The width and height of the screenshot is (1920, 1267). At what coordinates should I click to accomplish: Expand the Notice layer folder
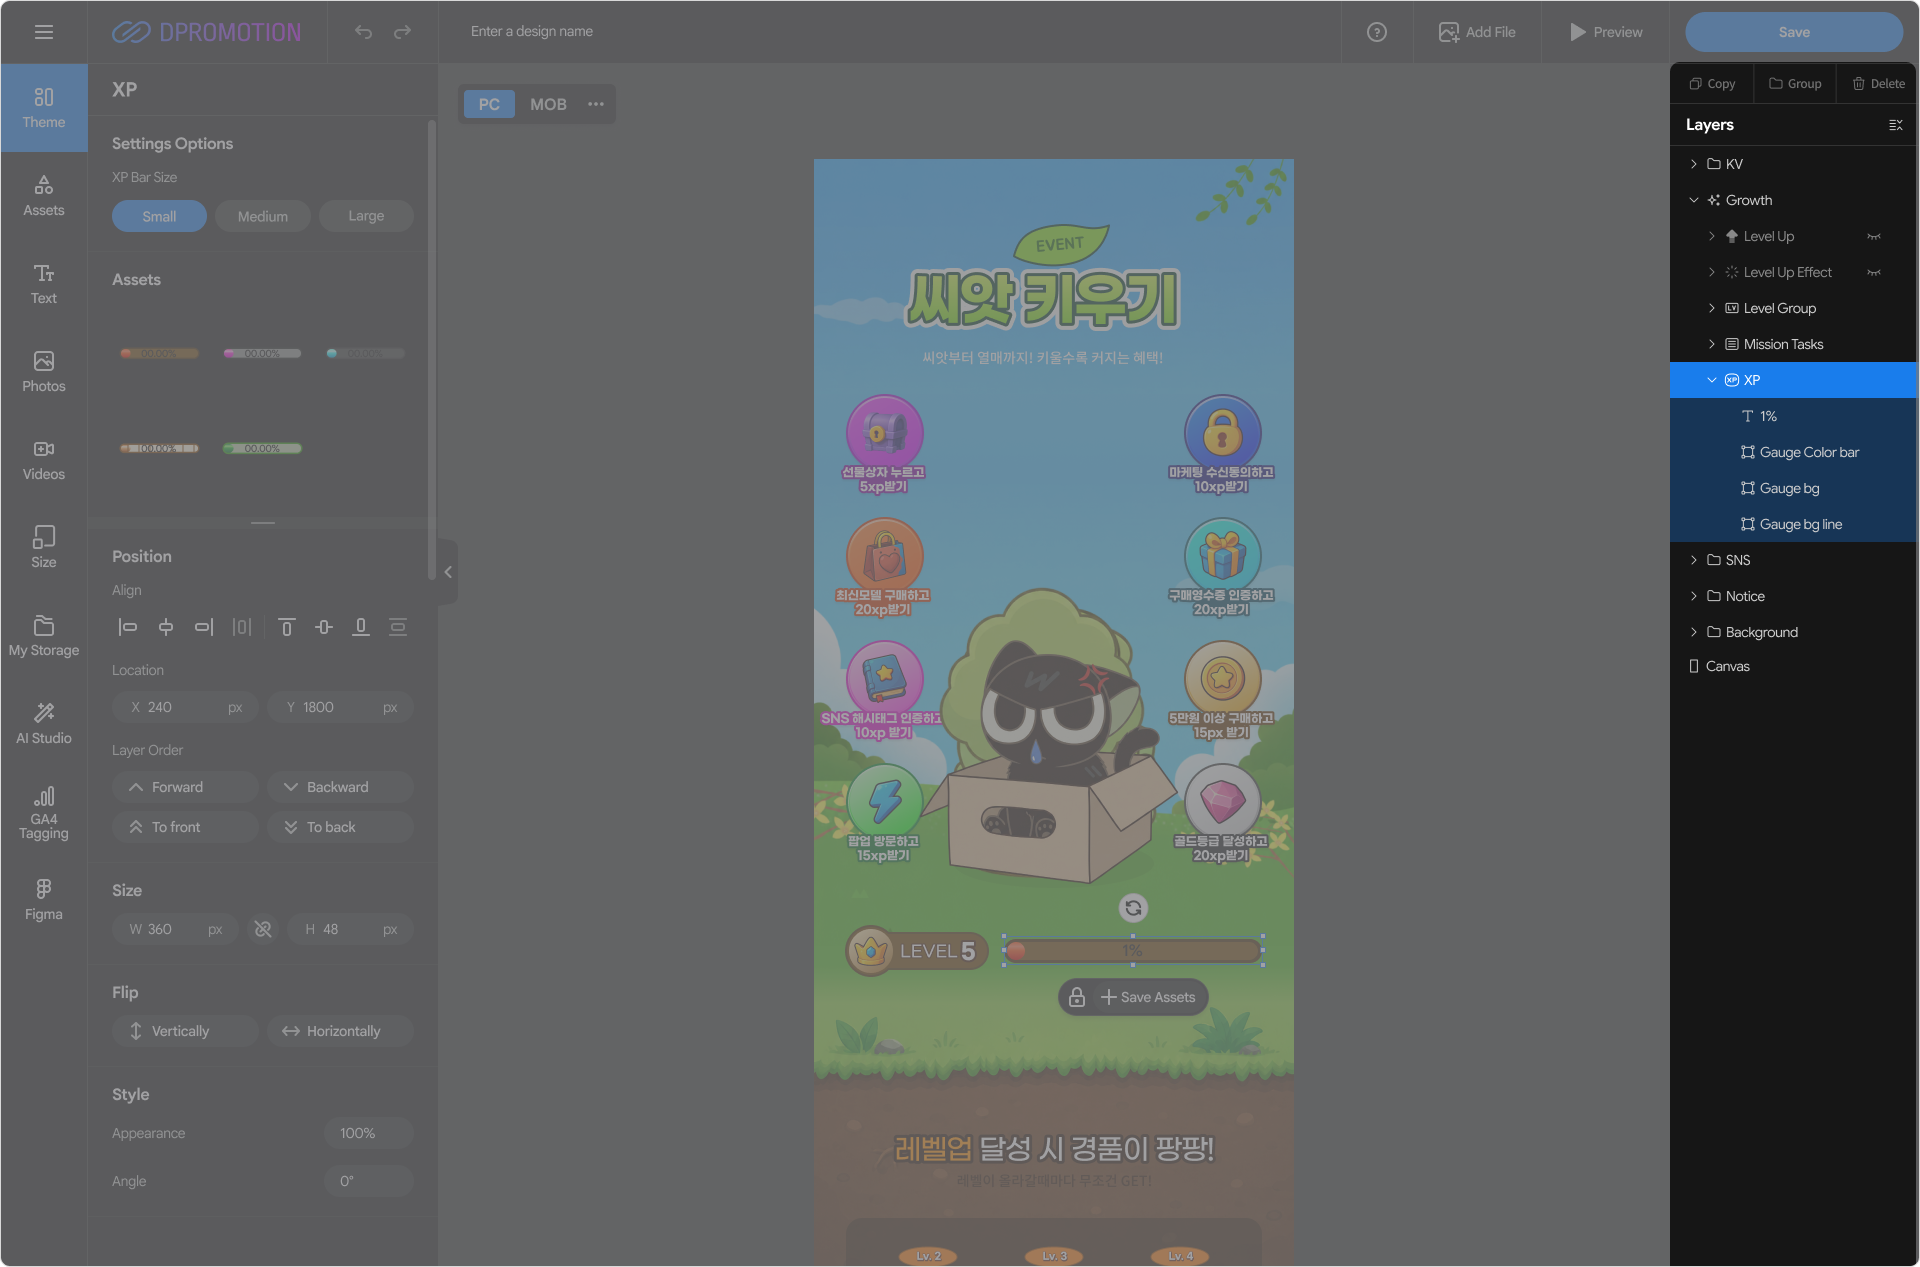(1694, 596)
